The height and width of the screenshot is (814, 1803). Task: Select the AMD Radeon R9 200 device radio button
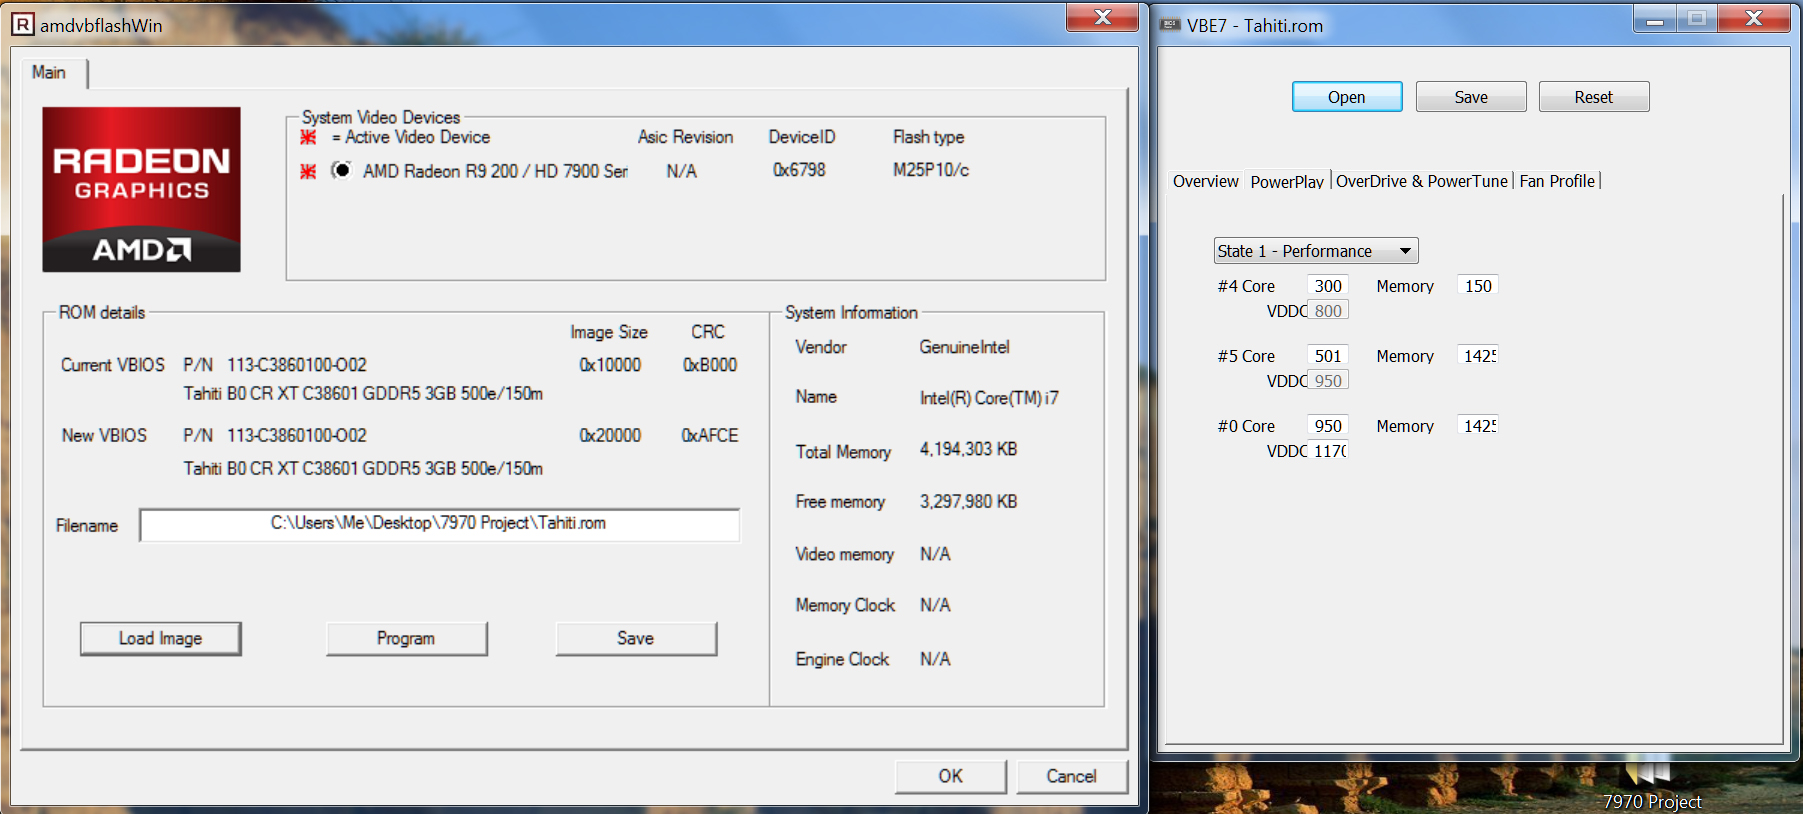[x=341, y=170]
